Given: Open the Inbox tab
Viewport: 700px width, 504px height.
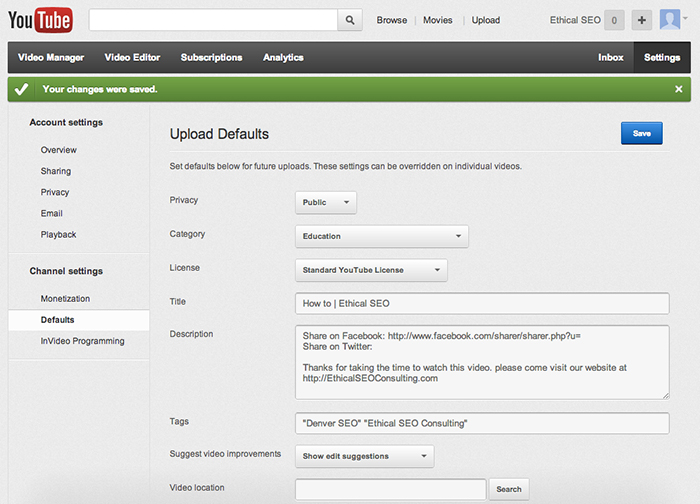Looking at the screenshot, I should pyautogui.click(x=611, y=58).
